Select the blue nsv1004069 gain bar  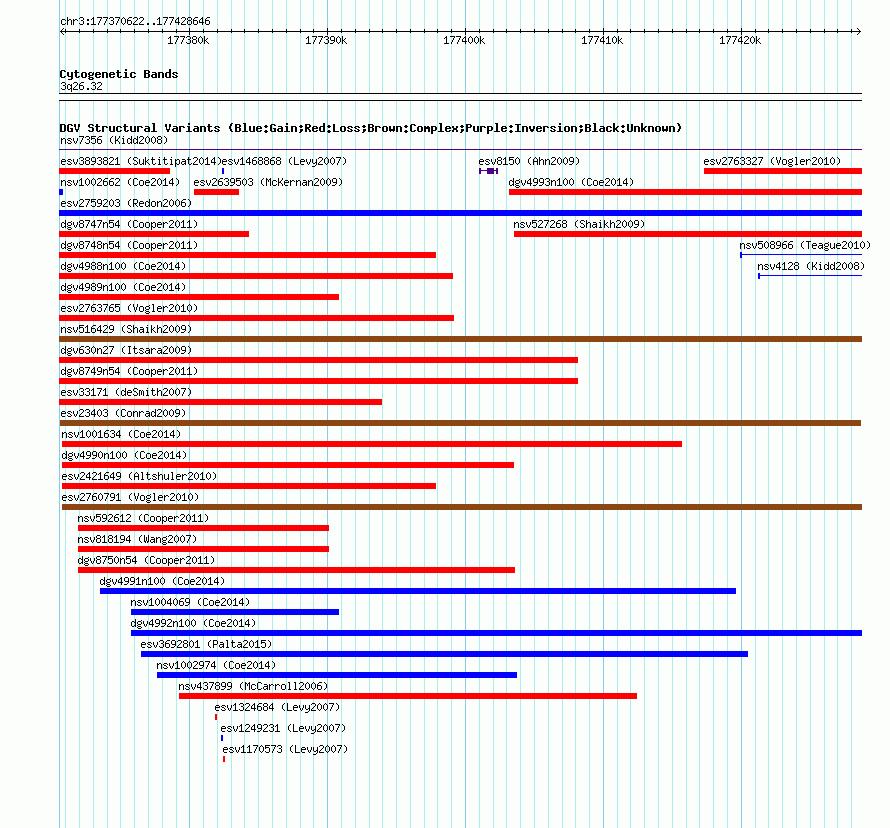(235, 612)
